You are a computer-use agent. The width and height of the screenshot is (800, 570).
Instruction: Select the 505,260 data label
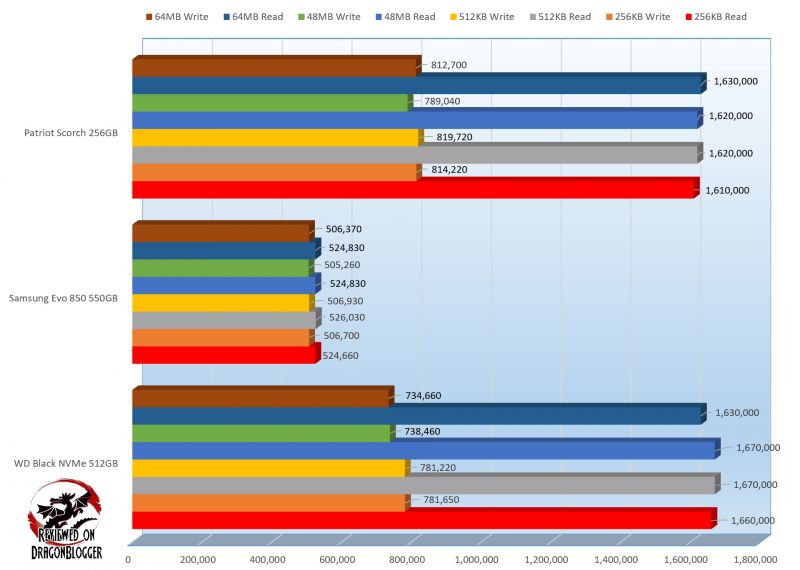click(x=342, y=265)
